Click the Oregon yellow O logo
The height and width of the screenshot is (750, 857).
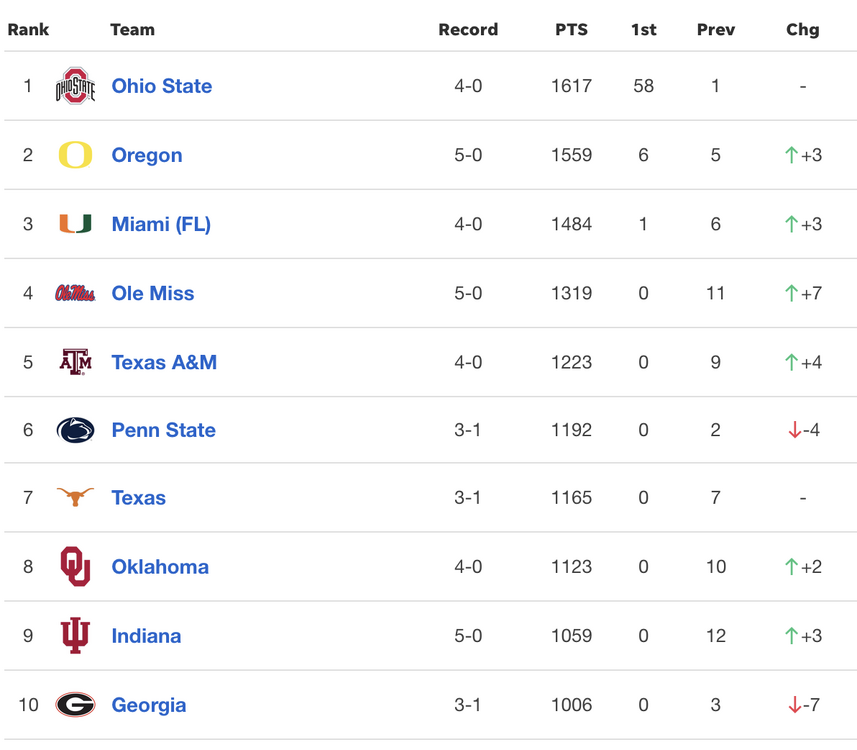point(75,155)
